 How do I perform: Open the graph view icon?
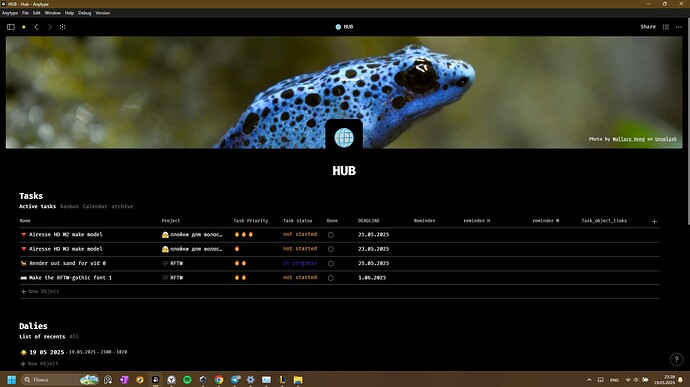tap(62, 27)
